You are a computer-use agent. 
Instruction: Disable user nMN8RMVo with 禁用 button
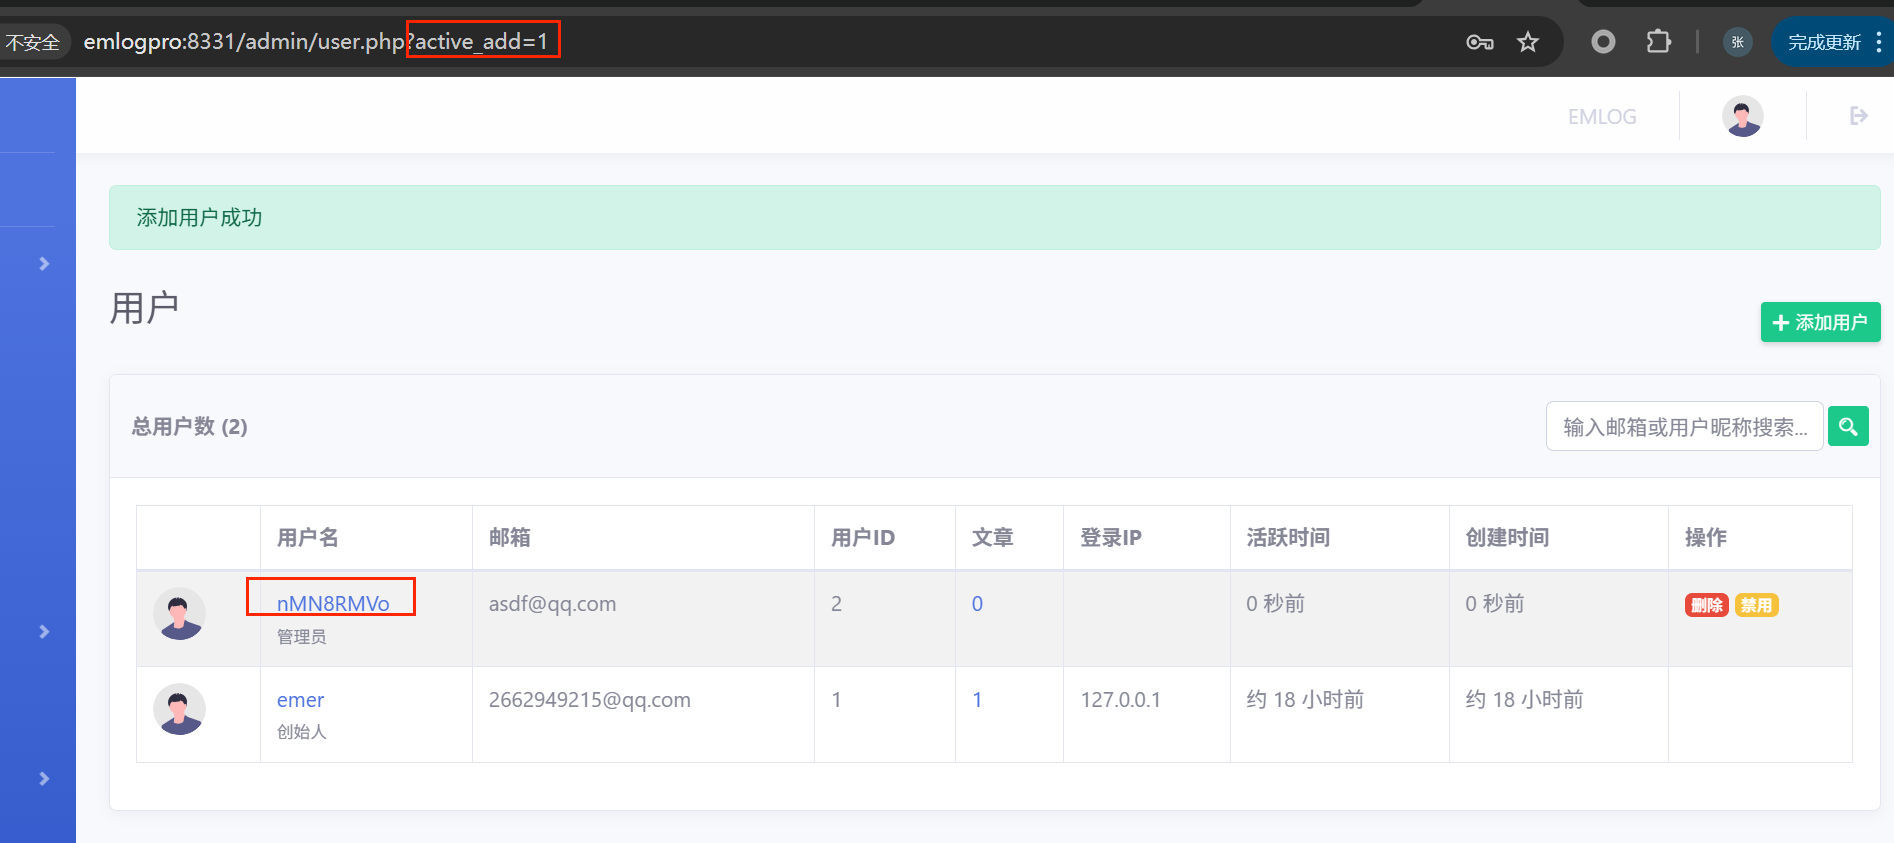point(1756,605)
